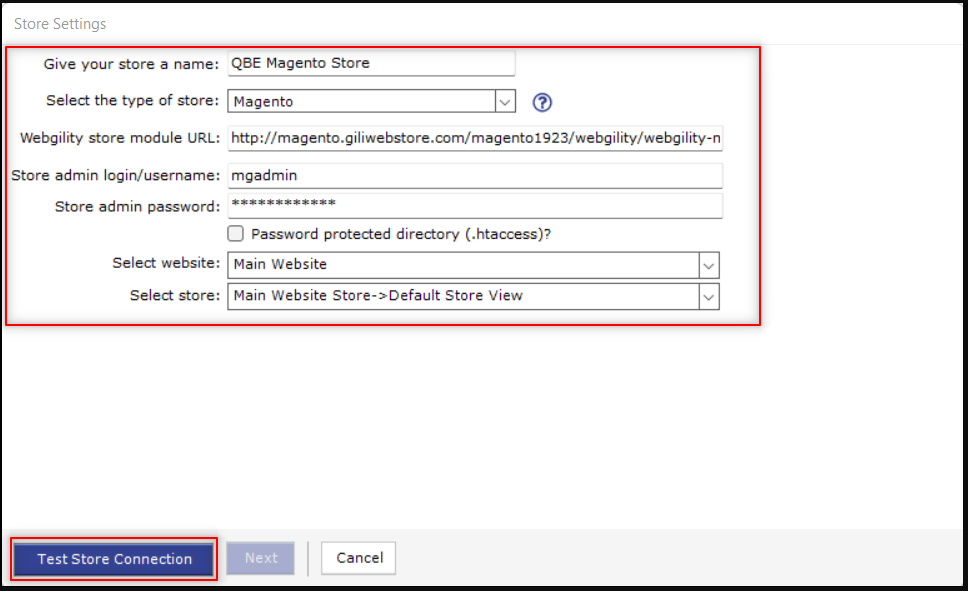Click the 'Webgility store module URL' label

coord(120,138)
